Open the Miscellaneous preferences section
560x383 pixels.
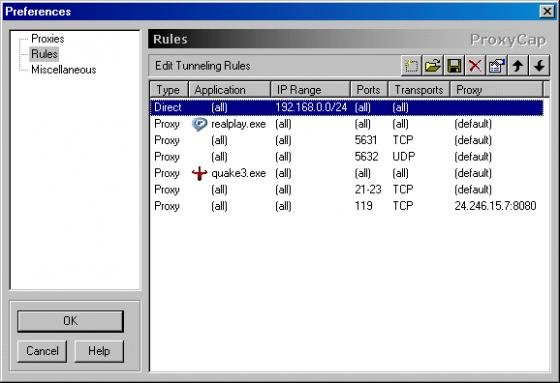click(64, 70)
